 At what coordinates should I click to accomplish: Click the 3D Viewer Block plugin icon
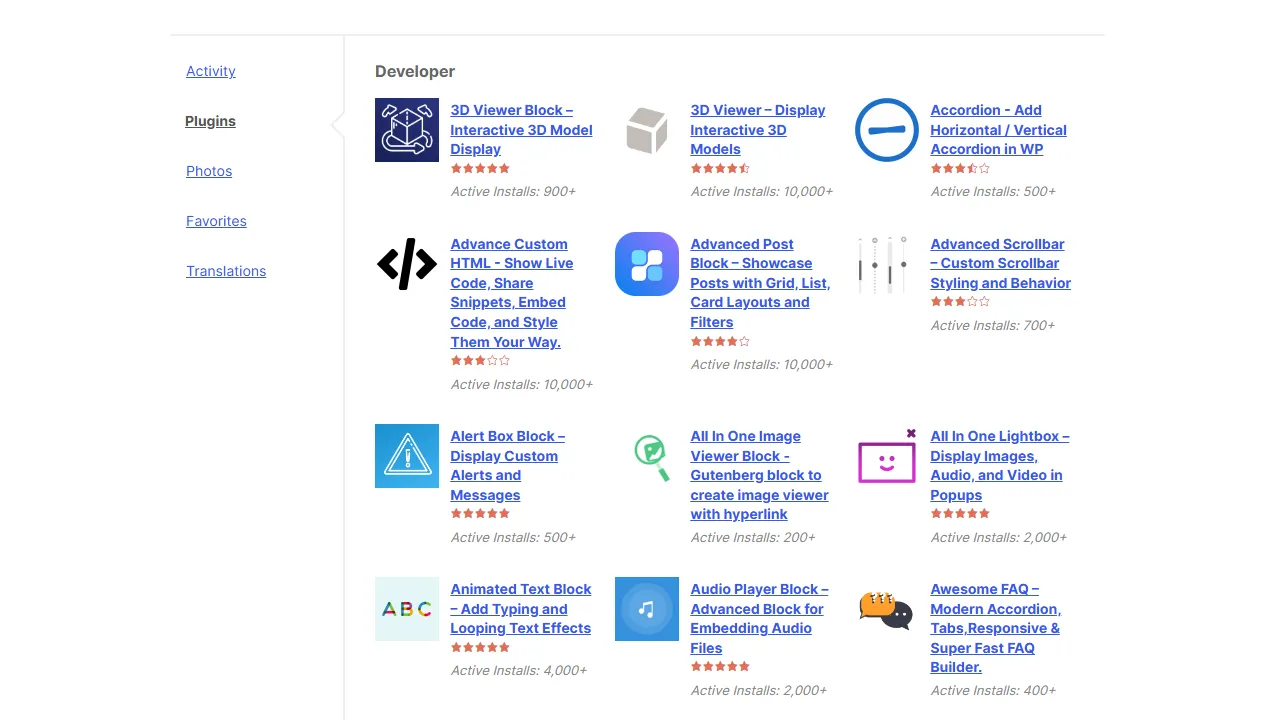[406, 130]
